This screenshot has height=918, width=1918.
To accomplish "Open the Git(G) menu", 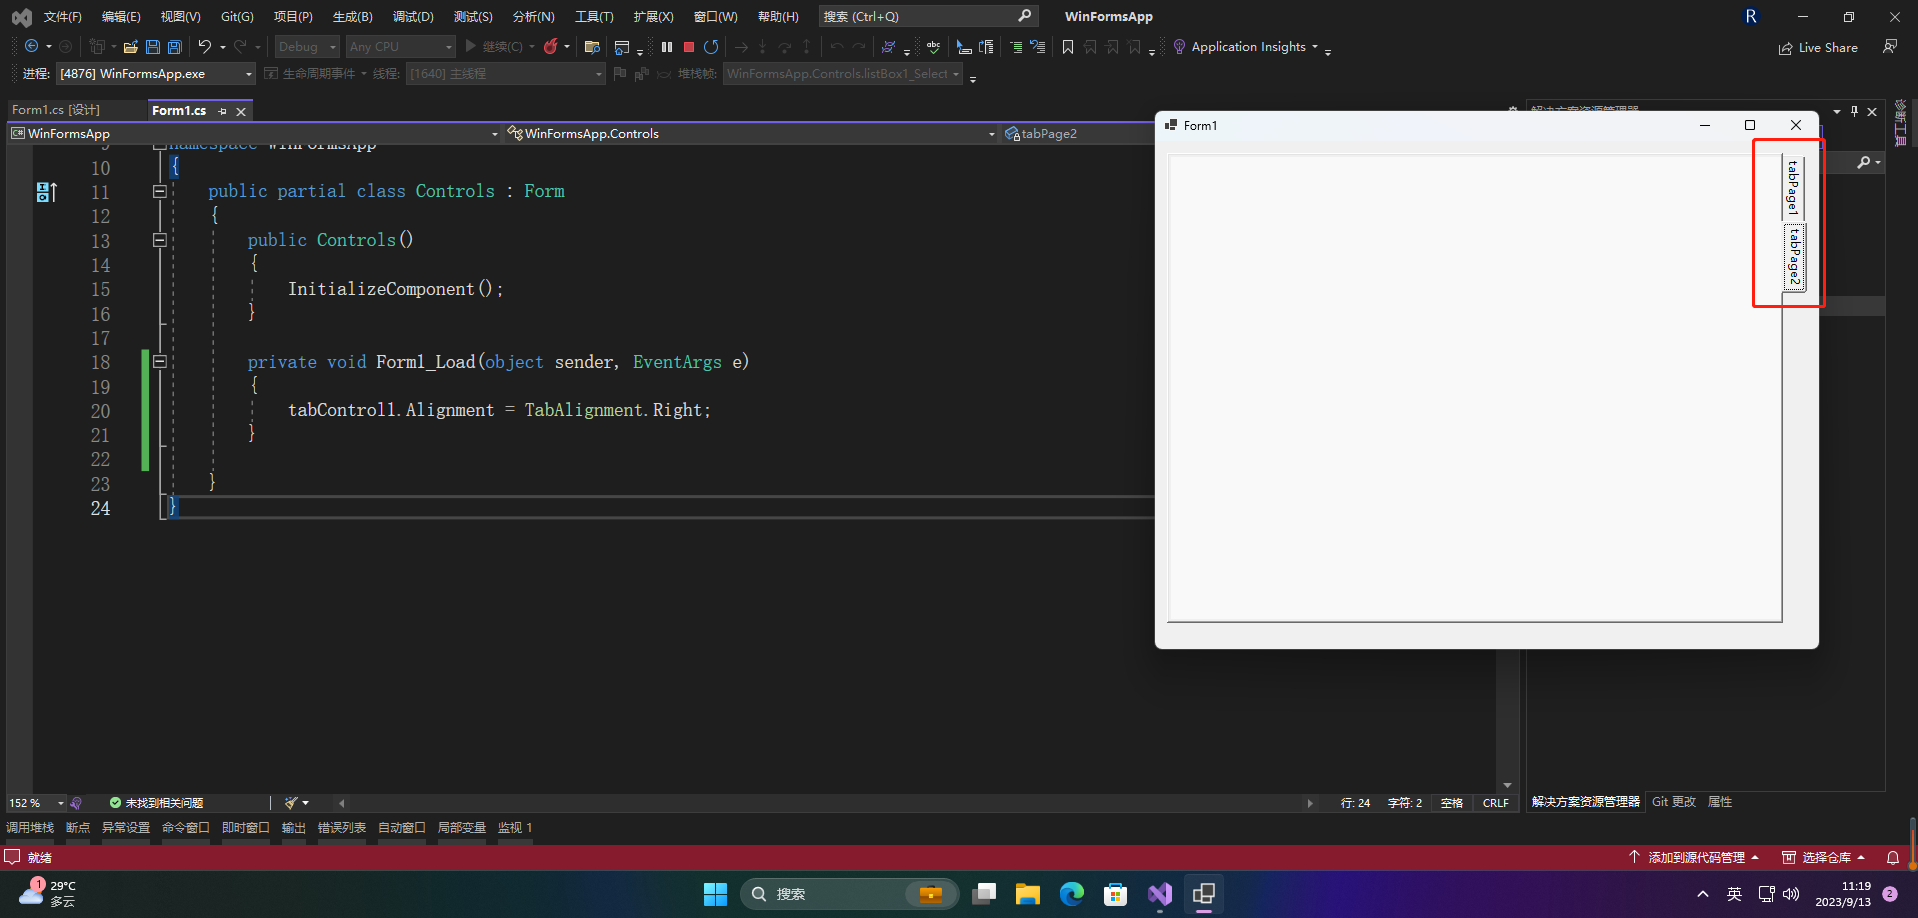I will [237, 16].
